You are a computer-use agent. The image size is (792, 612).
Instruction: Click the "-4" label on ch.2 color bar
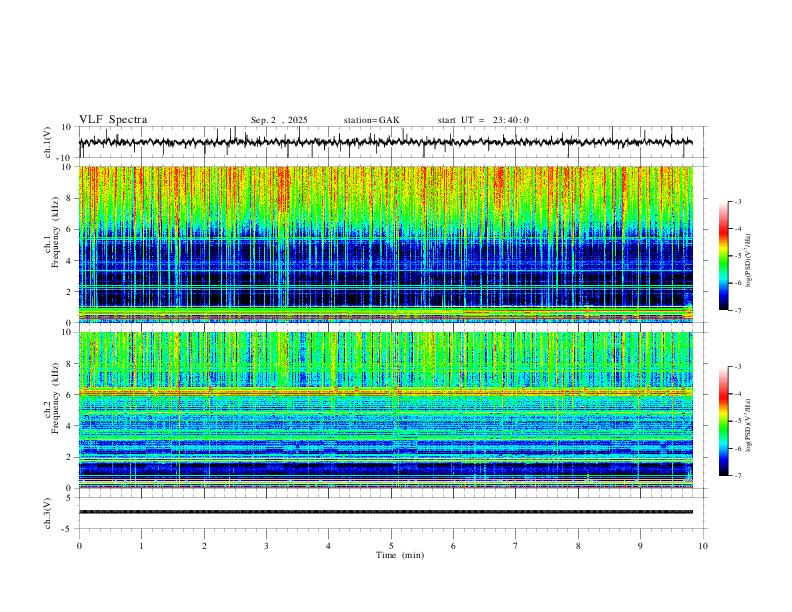[738, 394]
